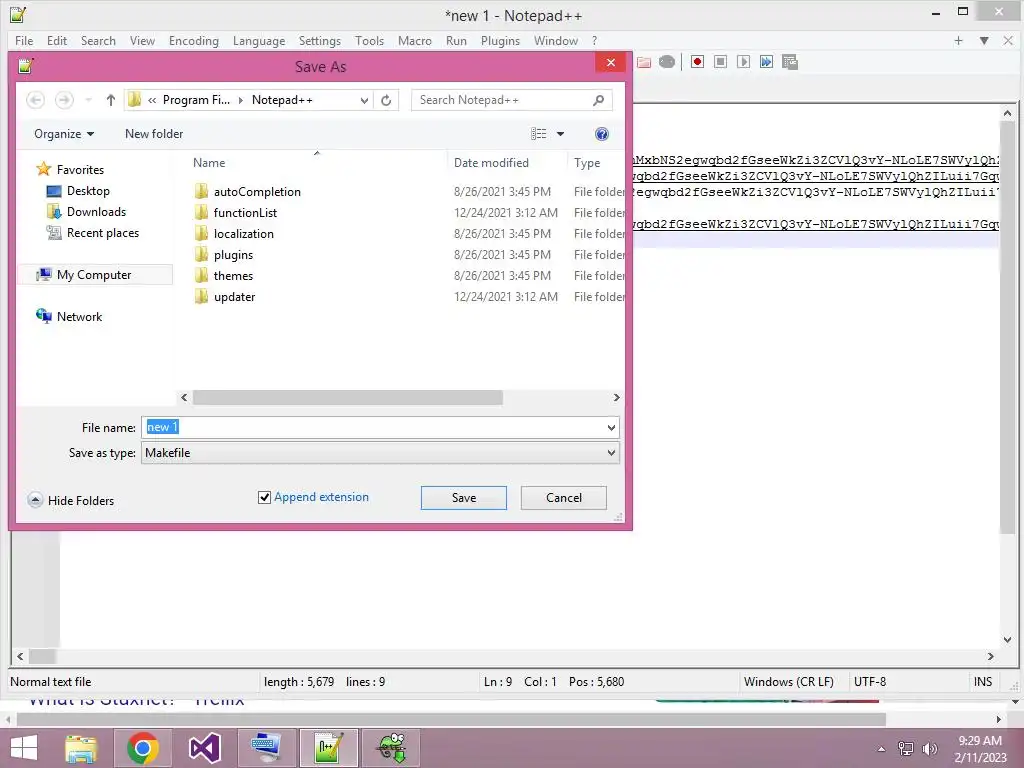Open File Explorer from the taskbar

coord(81,748)
